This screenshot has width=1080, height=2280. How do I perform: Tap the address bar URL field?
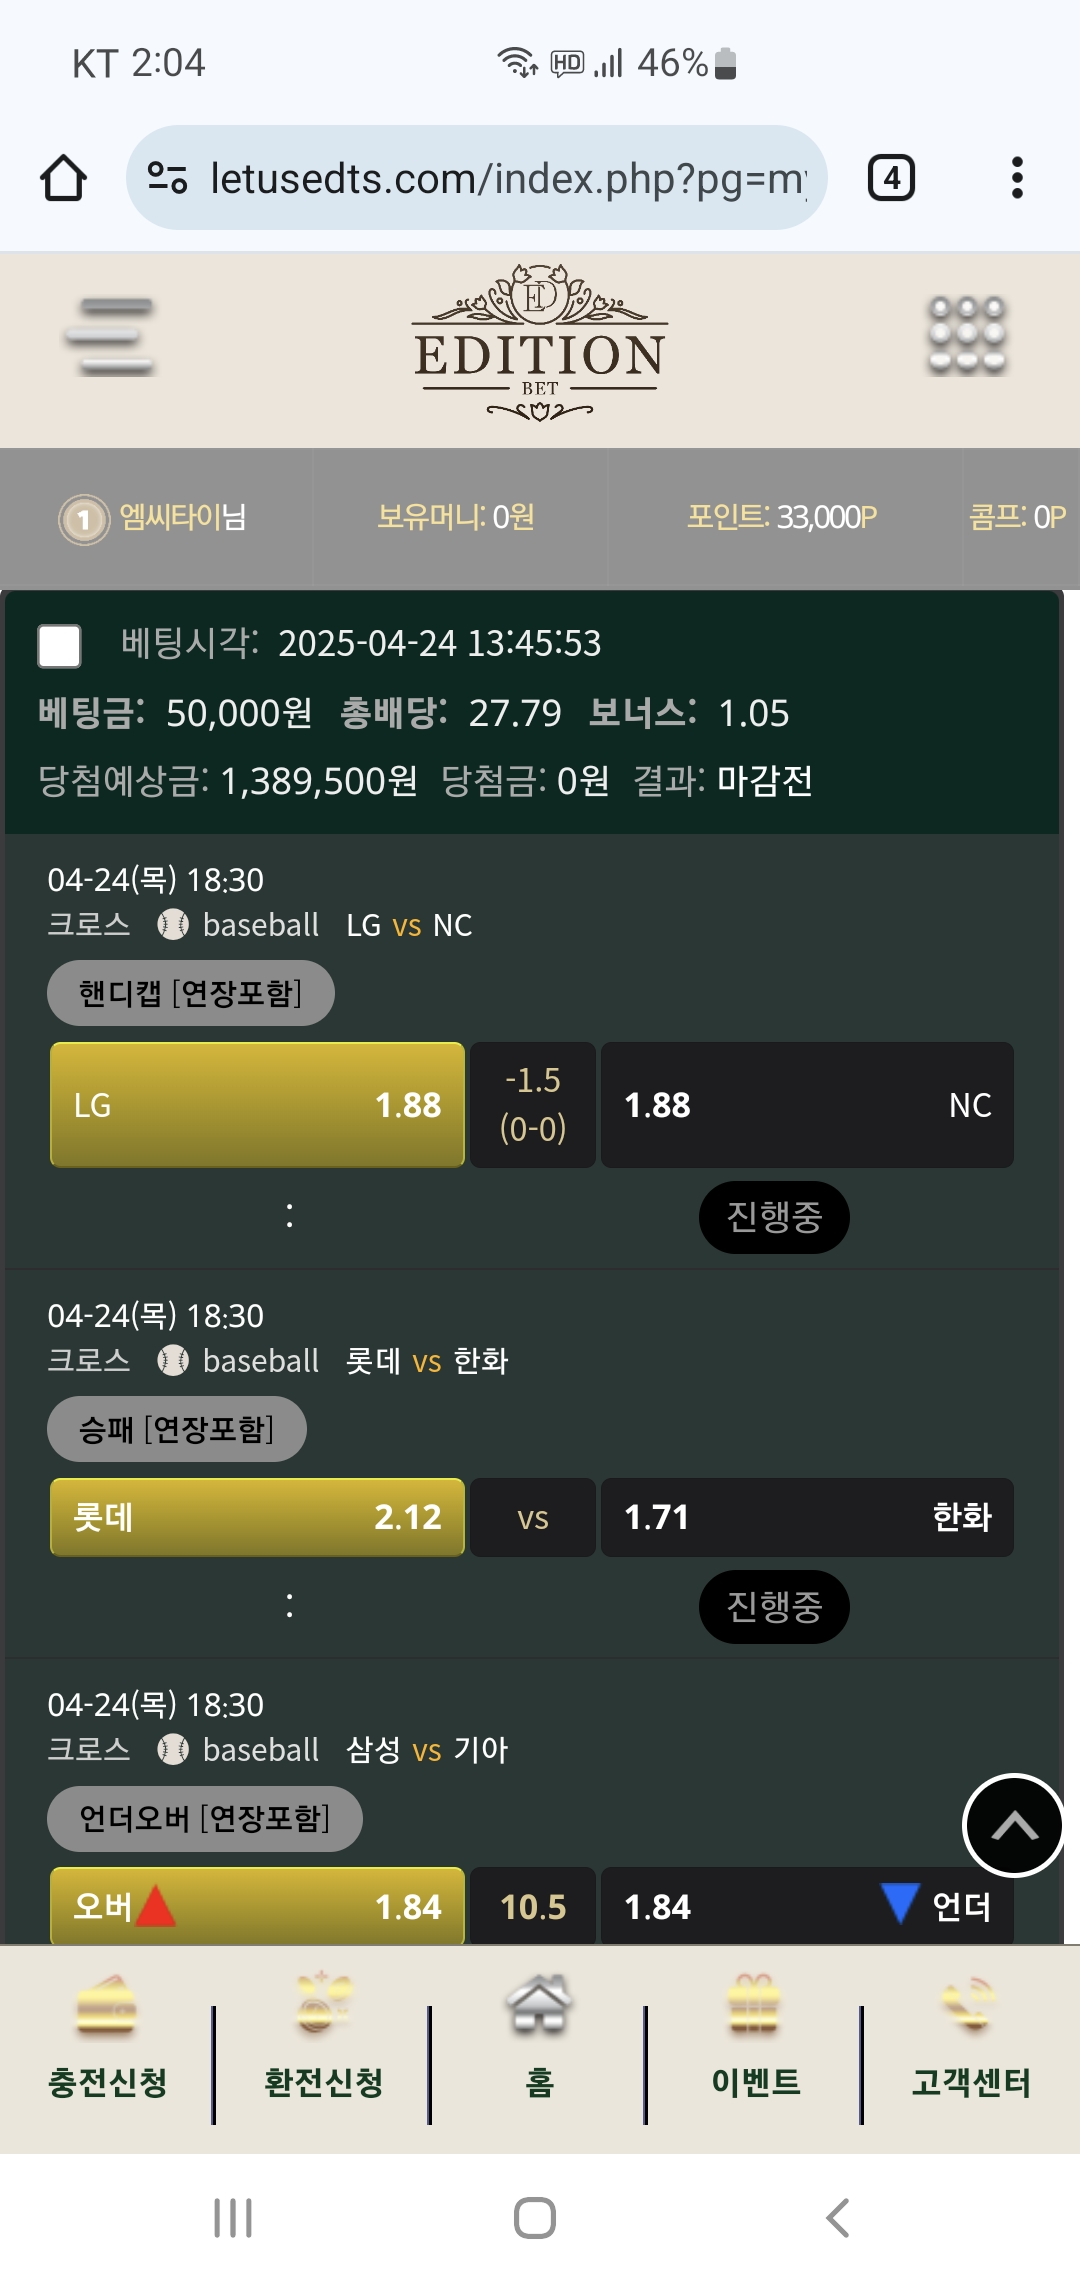coord(506,178)
